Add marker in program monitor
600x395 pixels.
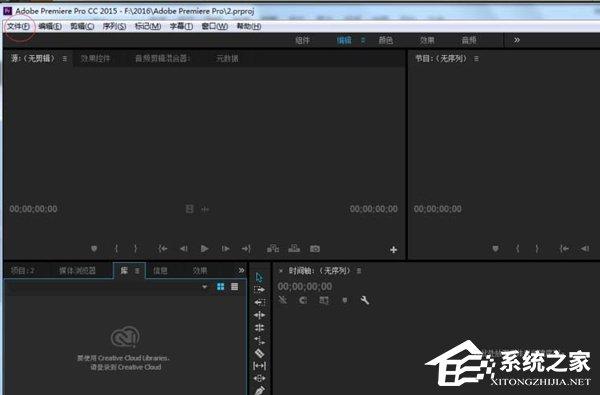click(496, 249)
